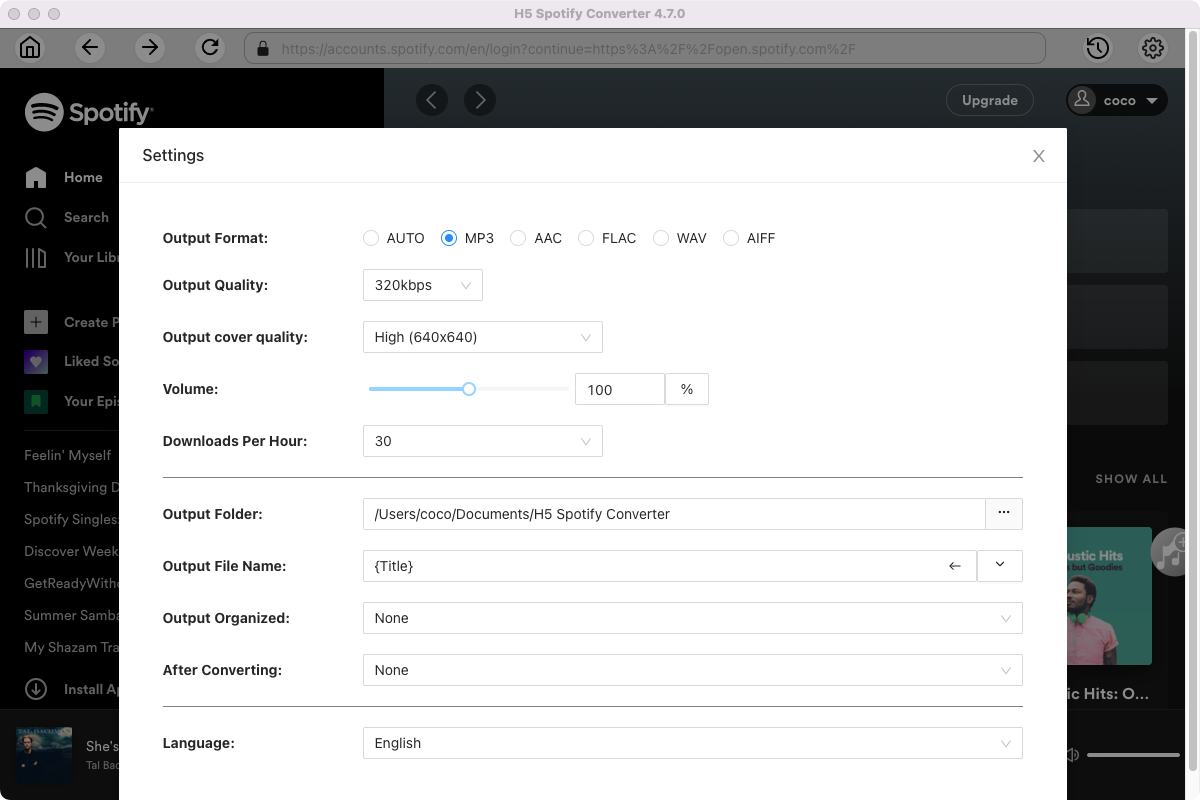
Task: Click the Search magnifier icon in sidebar
Action: click(36, 218)
